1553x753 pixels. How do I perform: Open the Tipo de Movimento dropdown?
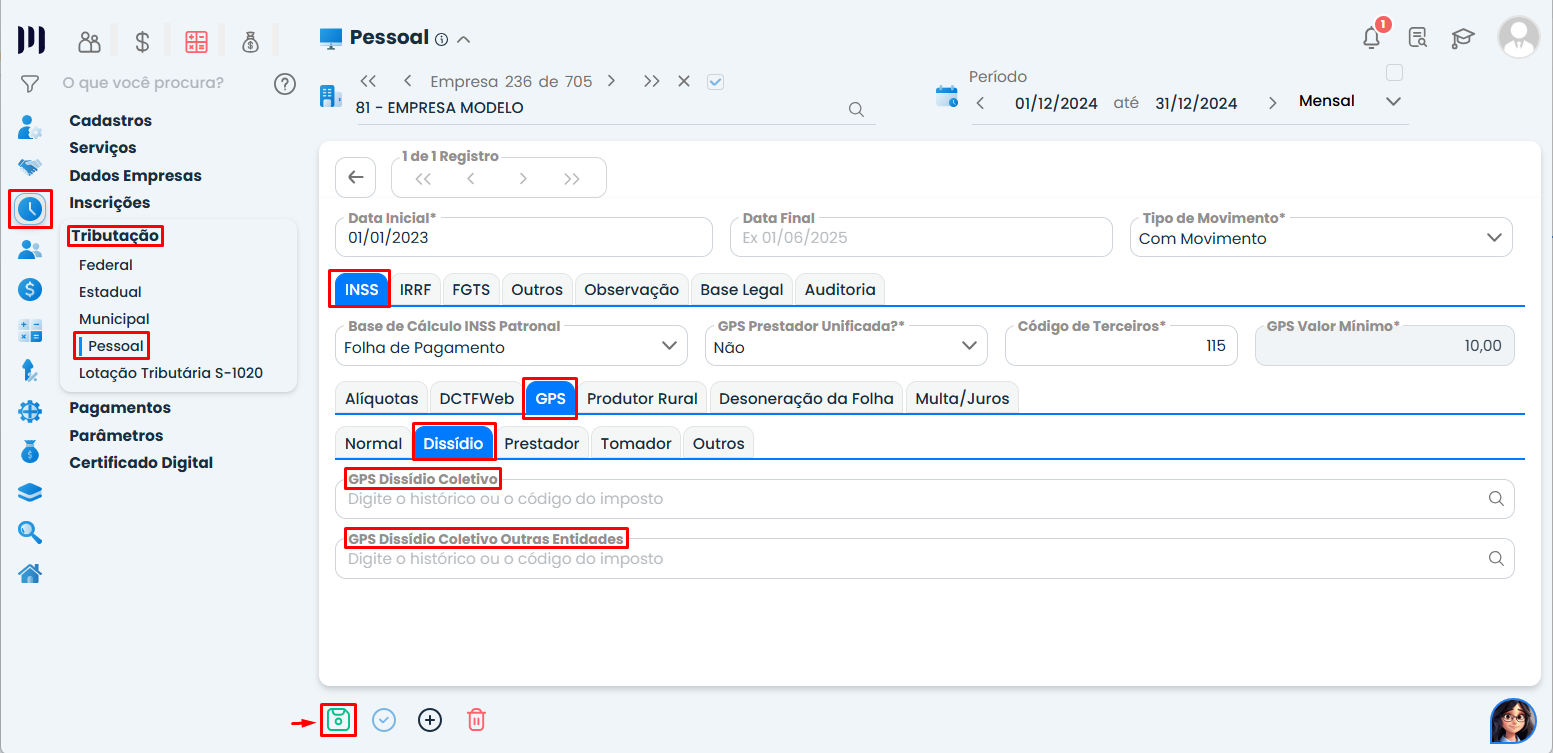coord(1494,238)
